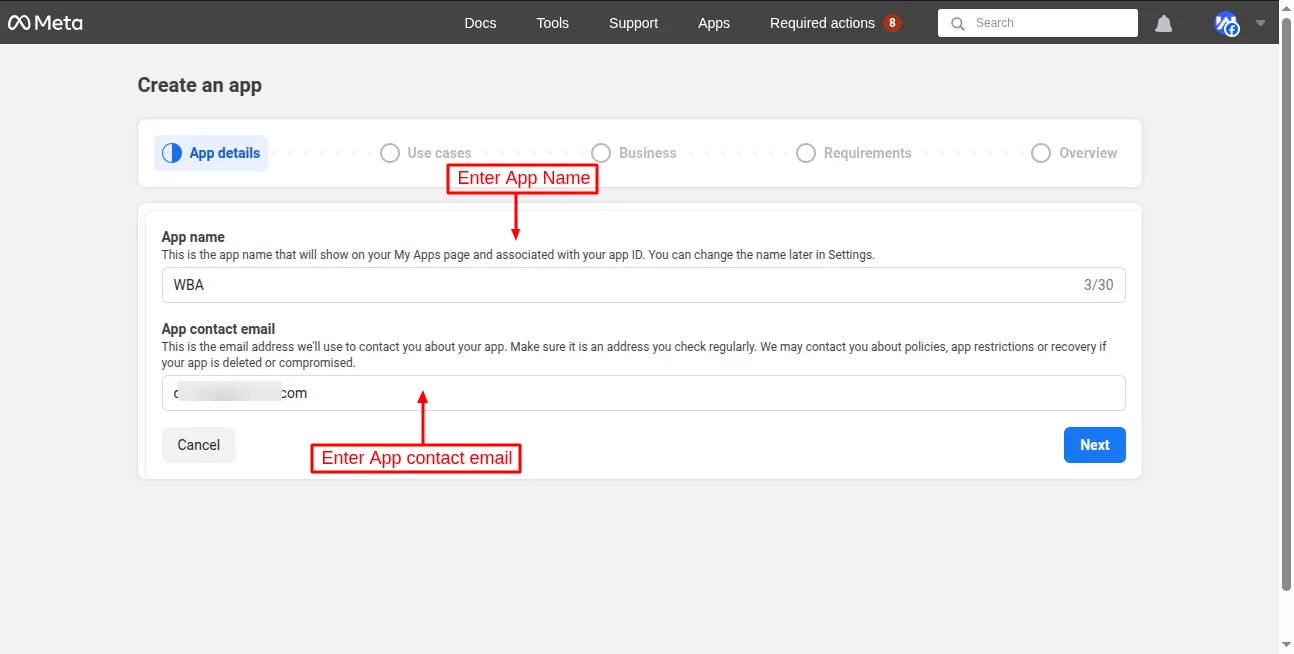The height and width of the screenshot is (654, 1294).
Task: Open the Tools menu
Action: (x=552, y=23)
